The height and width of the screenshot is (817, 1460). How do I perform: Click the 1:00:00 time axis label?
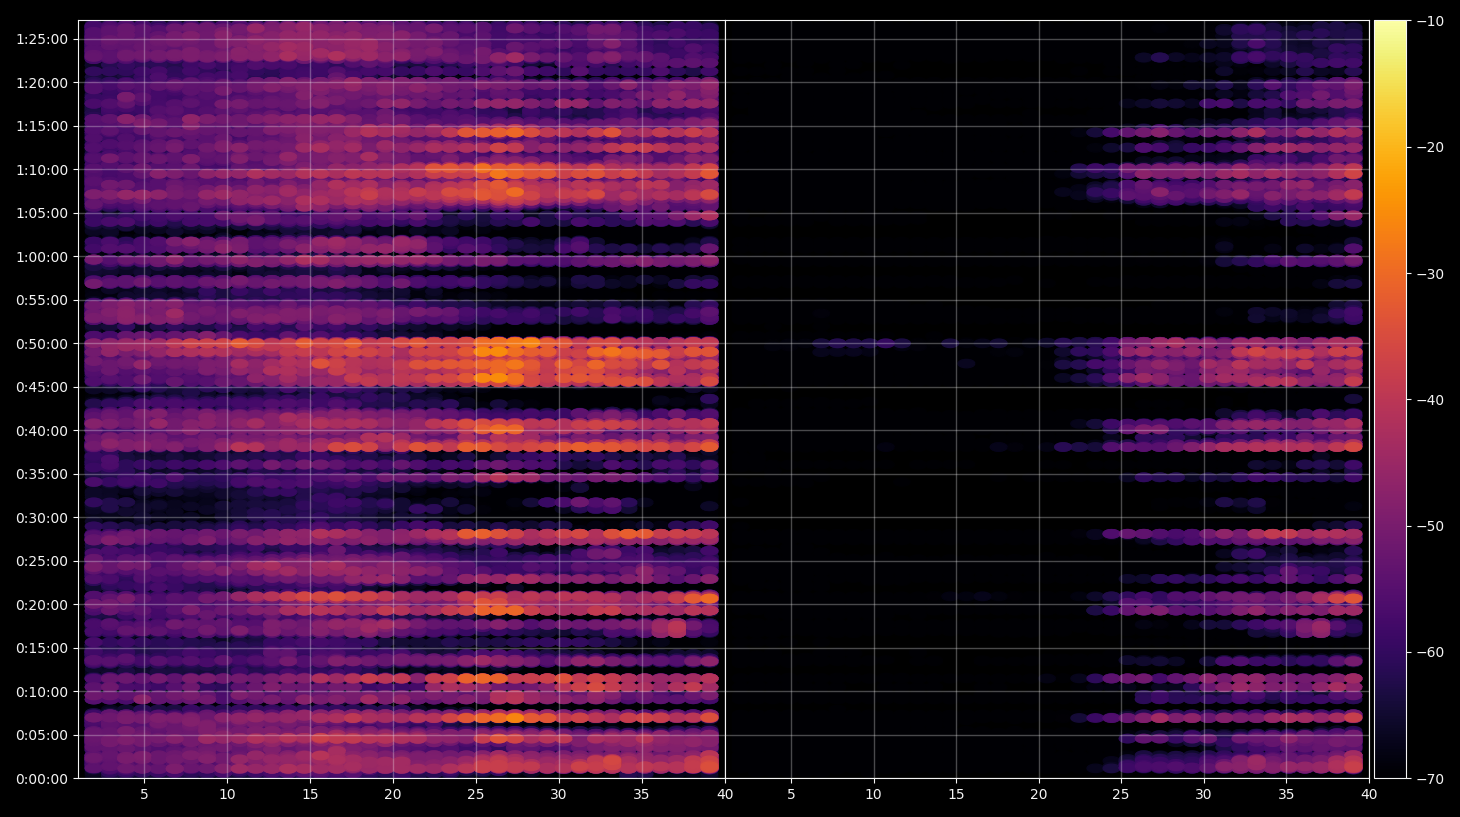[x=42, y=257]
